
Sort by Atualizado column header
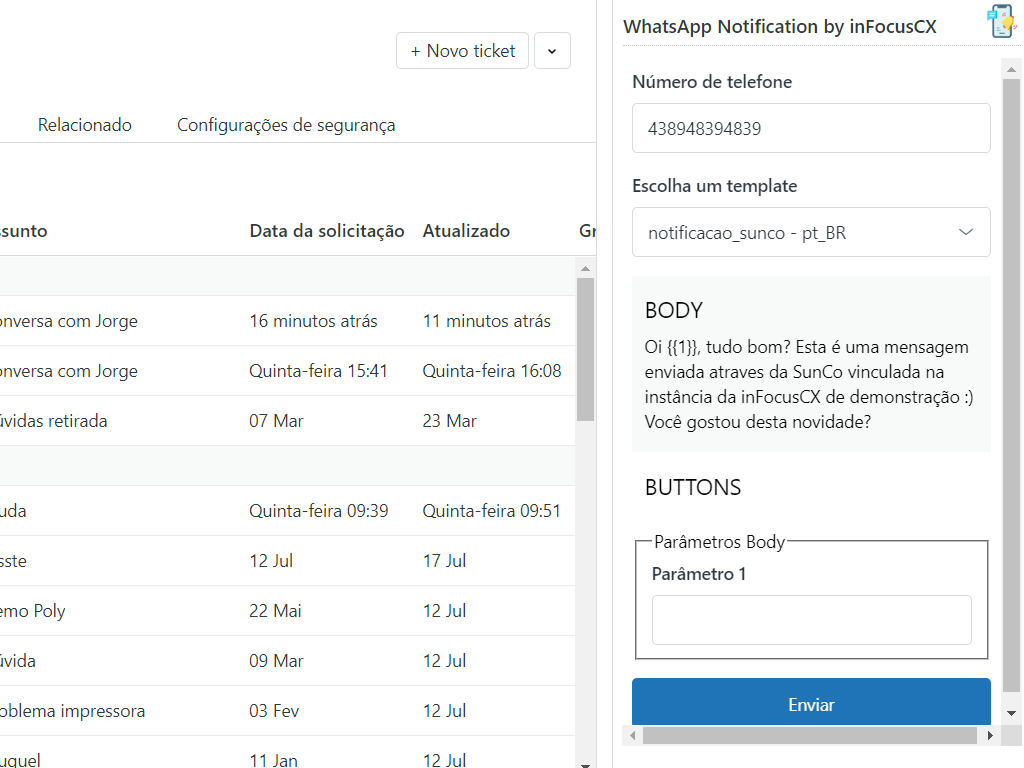466,231
